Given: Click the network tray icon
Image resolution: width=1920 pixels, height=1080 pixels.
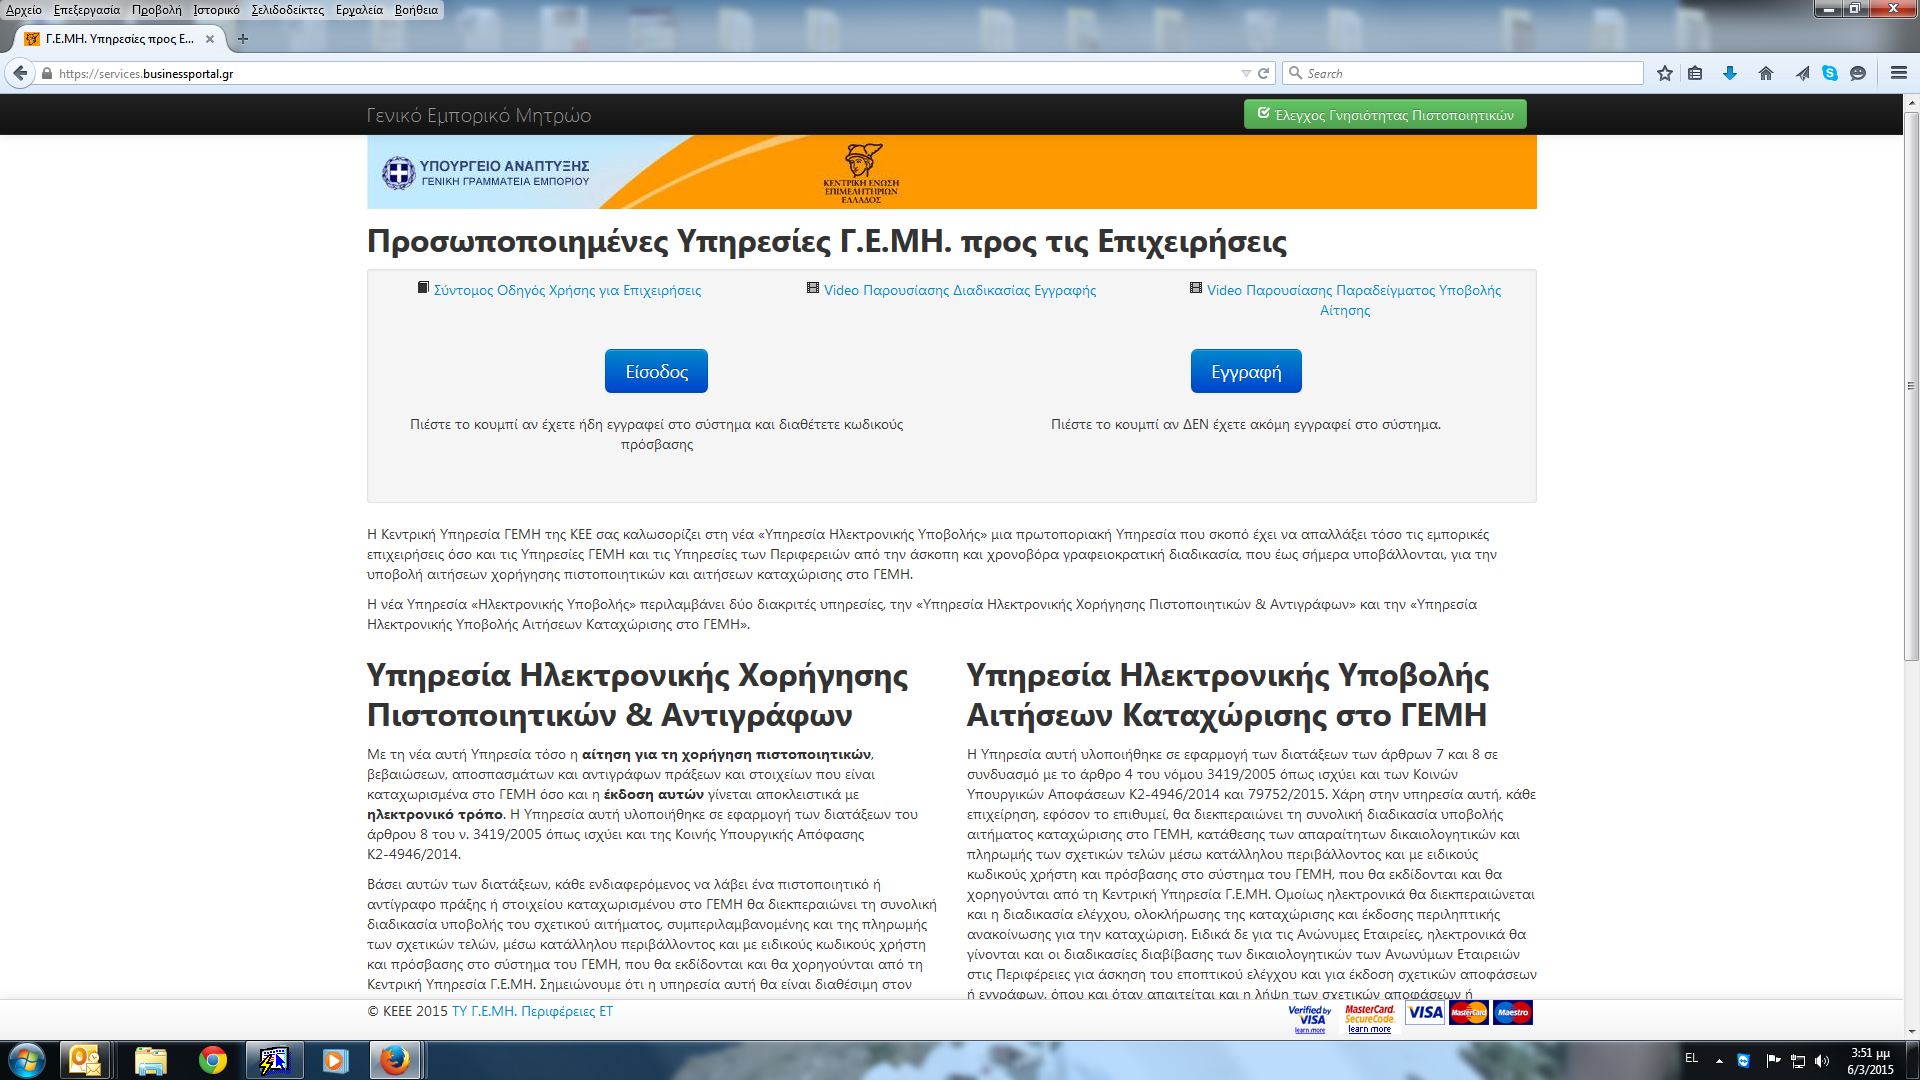Looking at the screenshot, I should coord(1797,1061).
